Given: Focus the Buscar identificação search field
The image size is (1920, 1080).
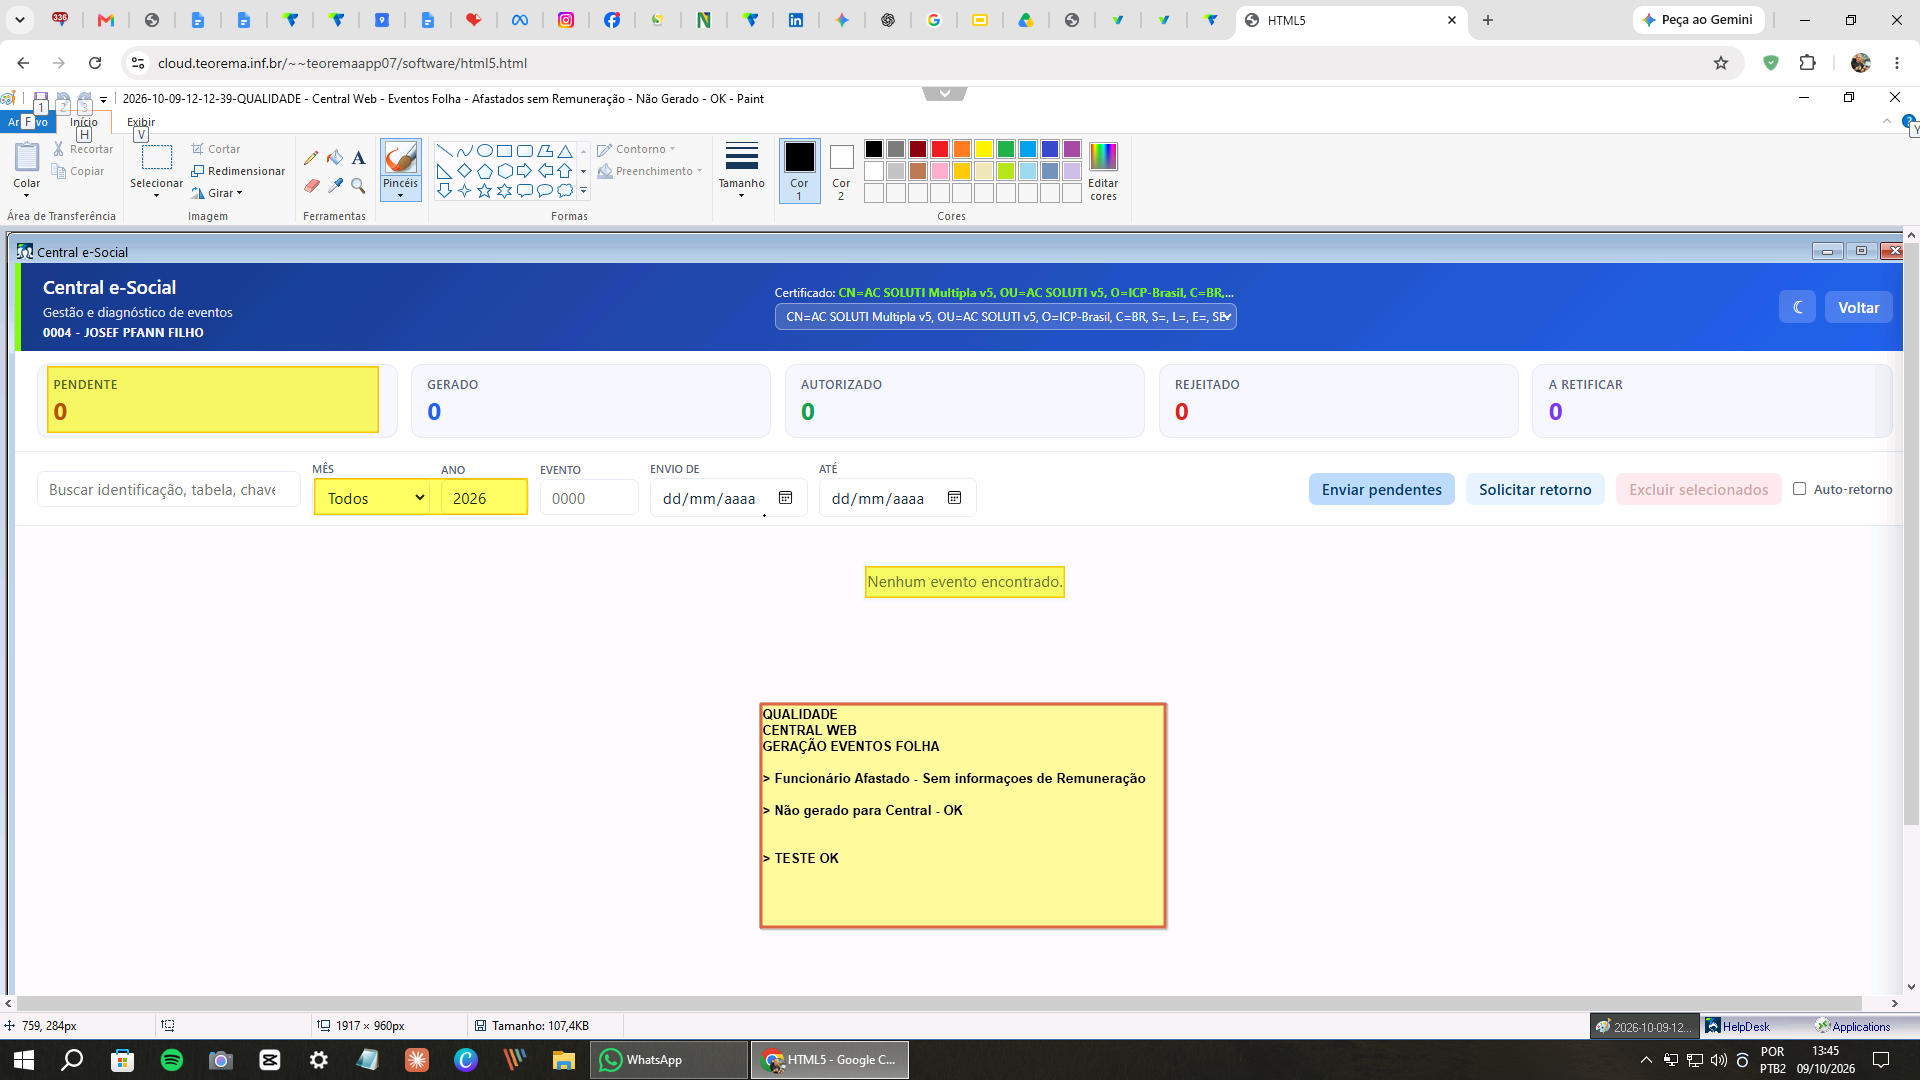Looking at the screenshot, I should [x=168, y=489].
